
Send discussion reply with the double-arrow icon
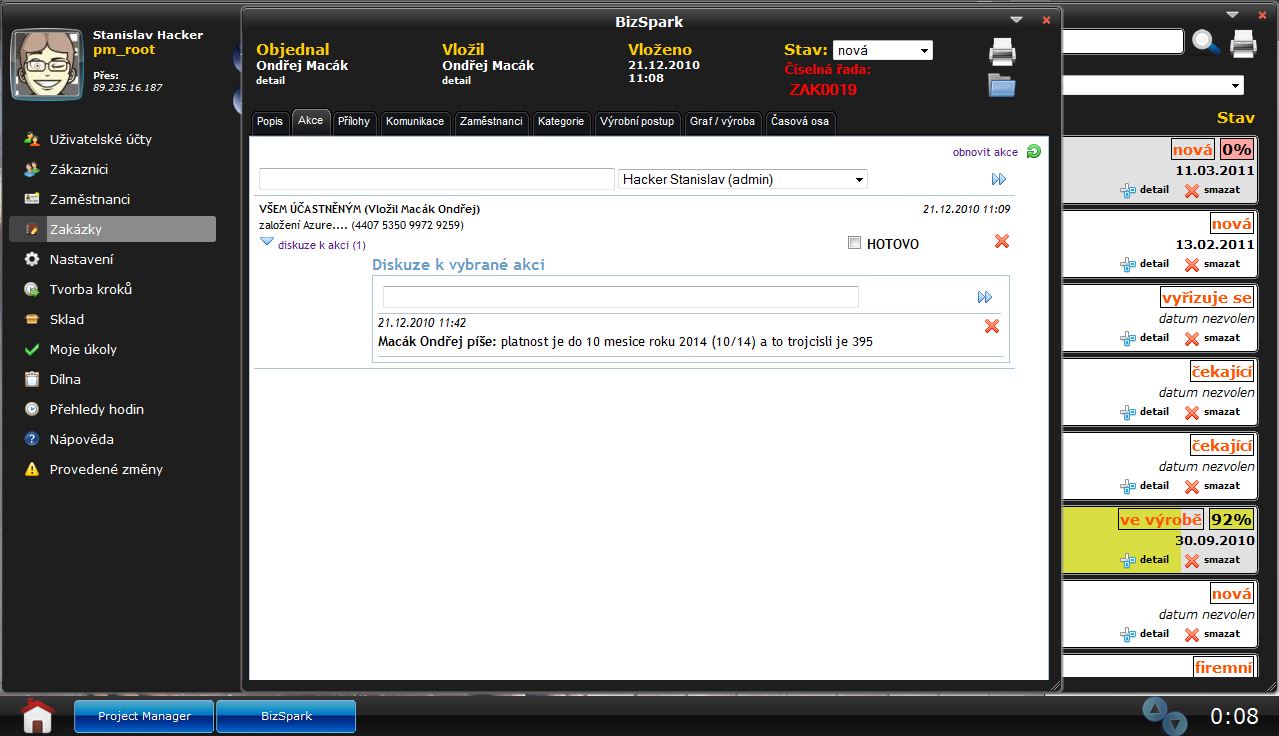click(985, 297)
